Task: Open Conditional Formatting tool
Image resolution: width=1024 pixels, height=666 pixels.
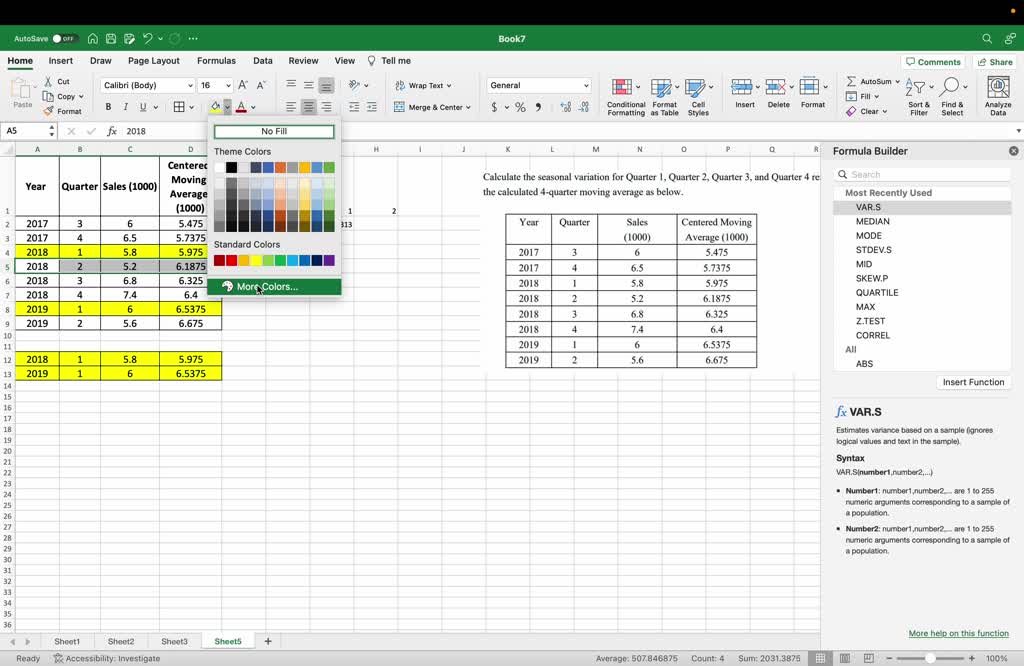Action: [x=626, y=97]
